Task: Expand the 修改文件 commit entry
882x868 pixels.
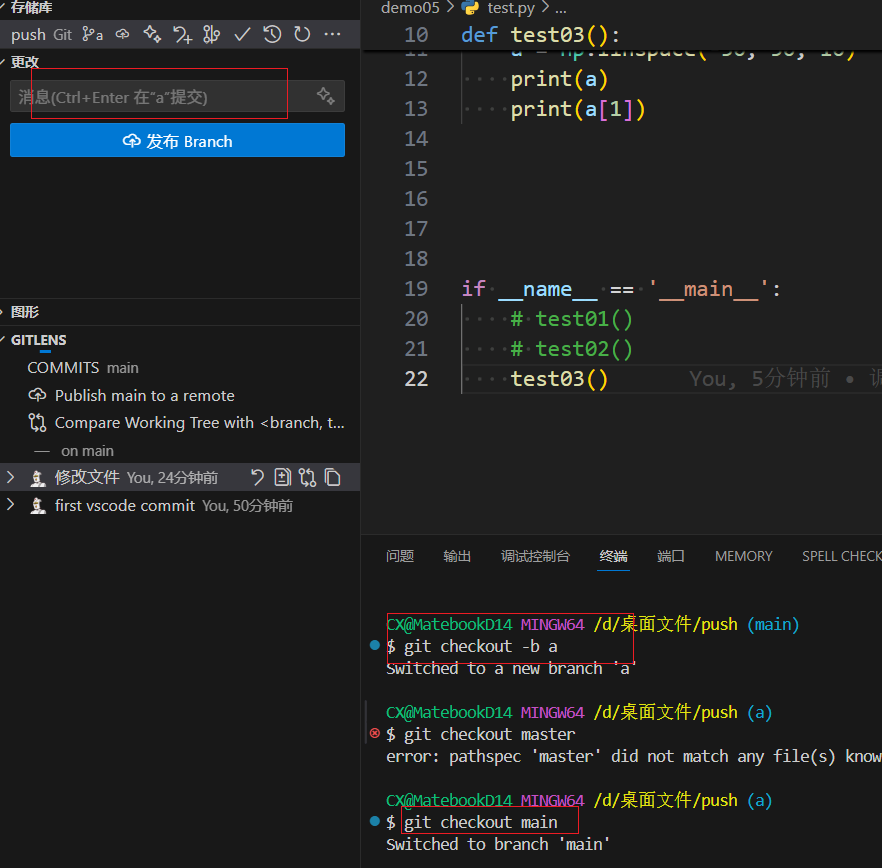Action: pos(10,477)
